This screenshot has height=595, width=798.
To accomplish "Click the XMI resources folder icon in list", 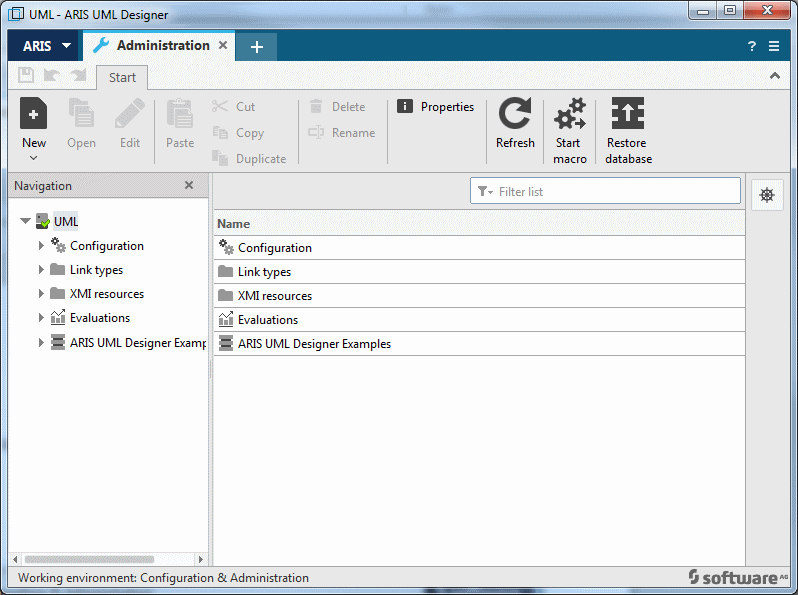I will 225,295.
